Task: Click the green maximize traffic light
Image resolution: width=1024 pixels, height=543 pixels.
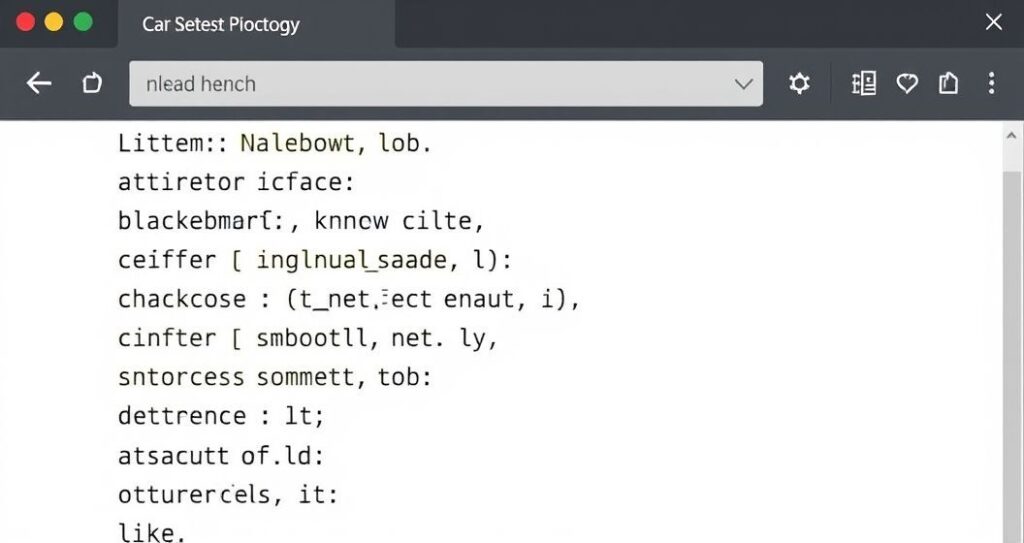Action: 83,22
